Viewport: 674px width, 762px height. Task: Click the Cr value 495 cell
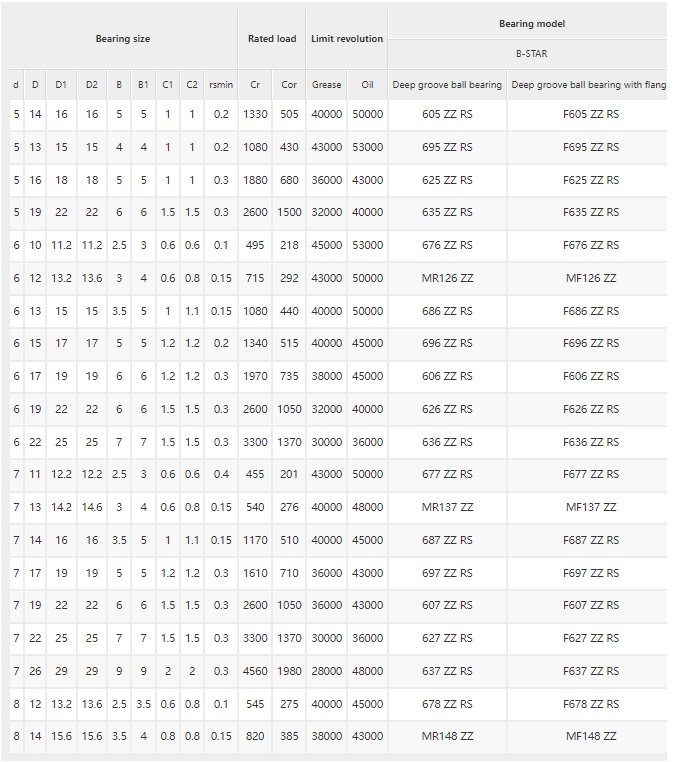(x=255, y=245)
